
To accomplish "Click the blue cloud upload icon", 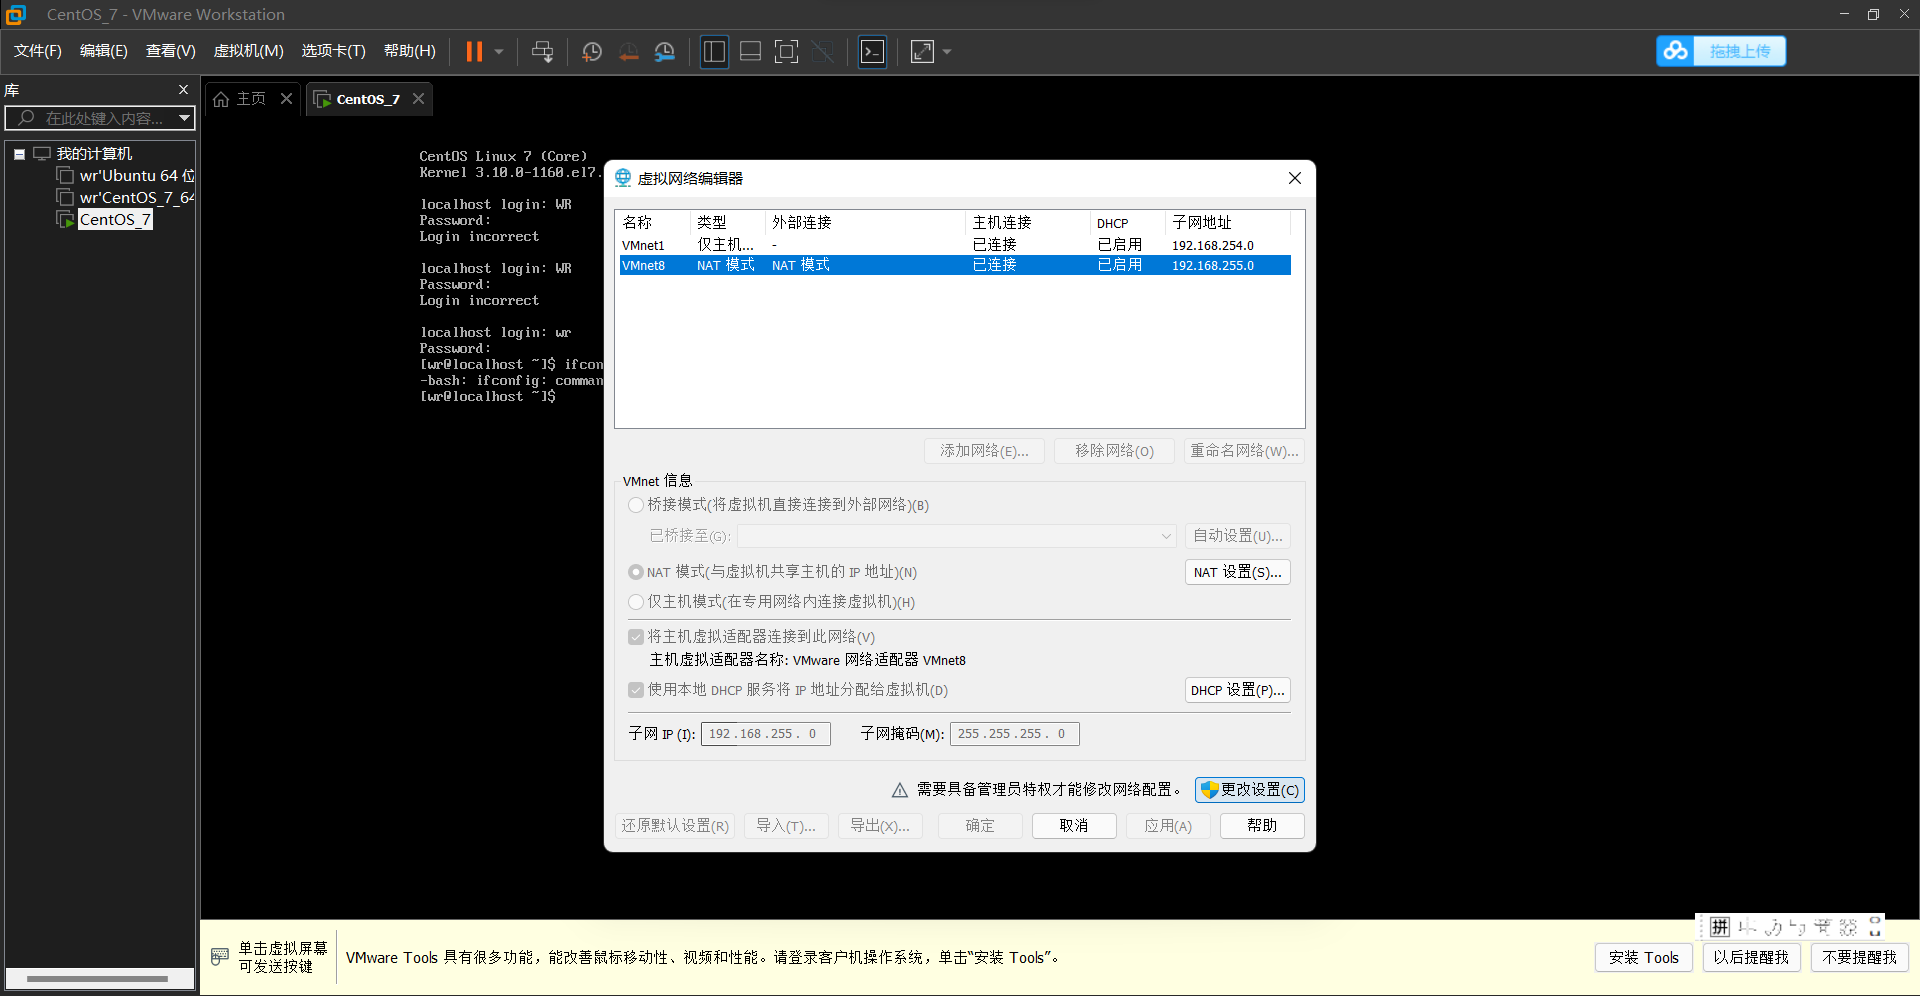I will pos(1676,51).
